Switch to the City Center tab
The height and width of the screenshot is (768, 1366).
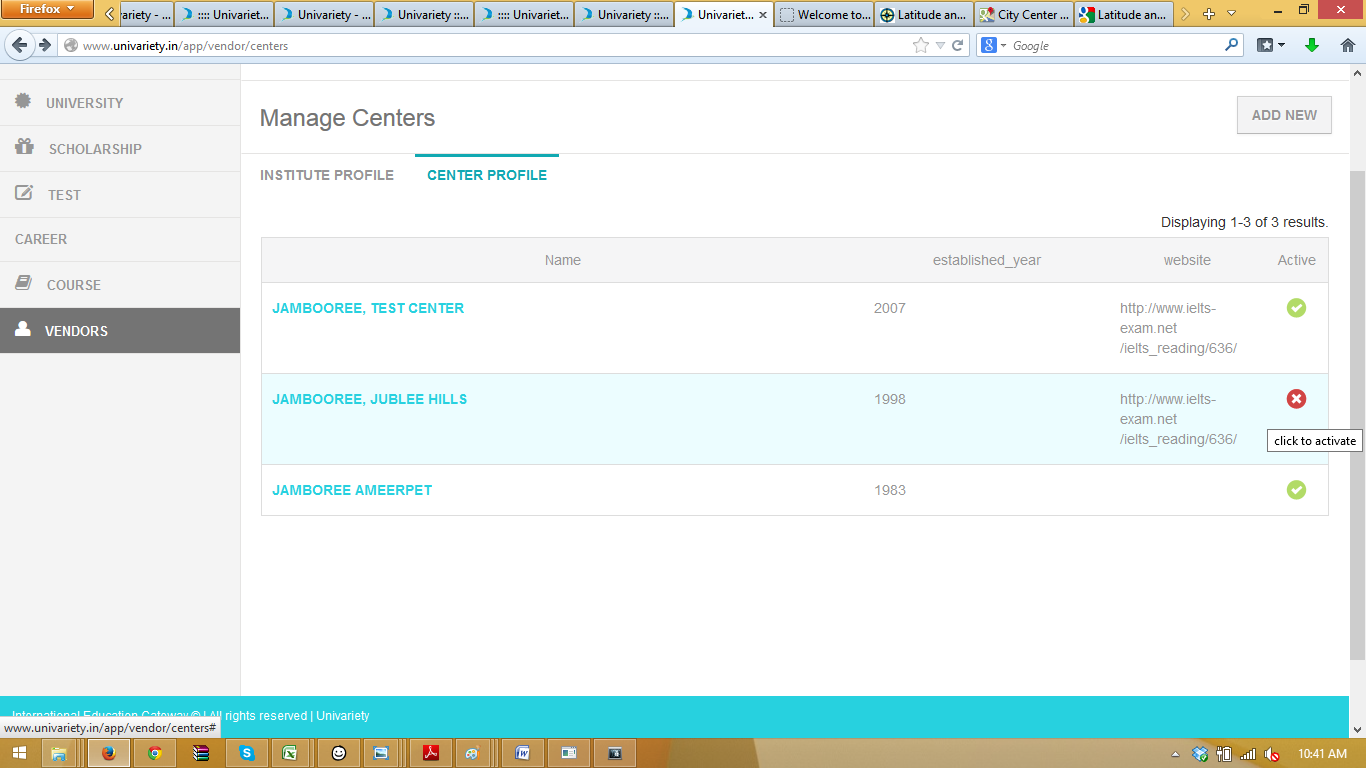coord(1024,15)
